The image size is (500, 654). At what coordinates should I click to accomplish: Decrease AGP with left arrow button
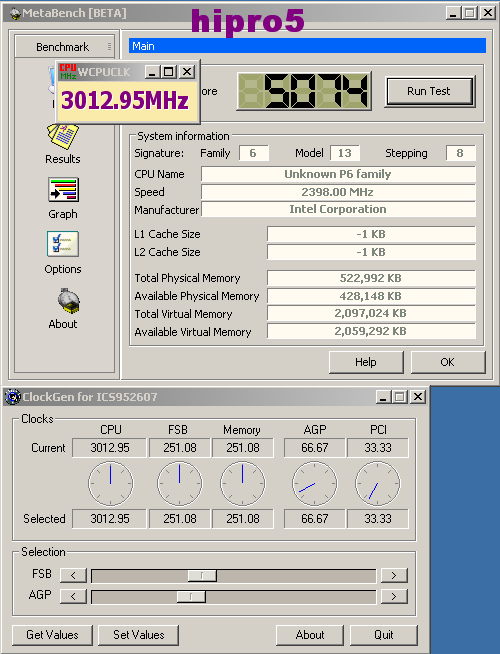(x=73, y=596)
